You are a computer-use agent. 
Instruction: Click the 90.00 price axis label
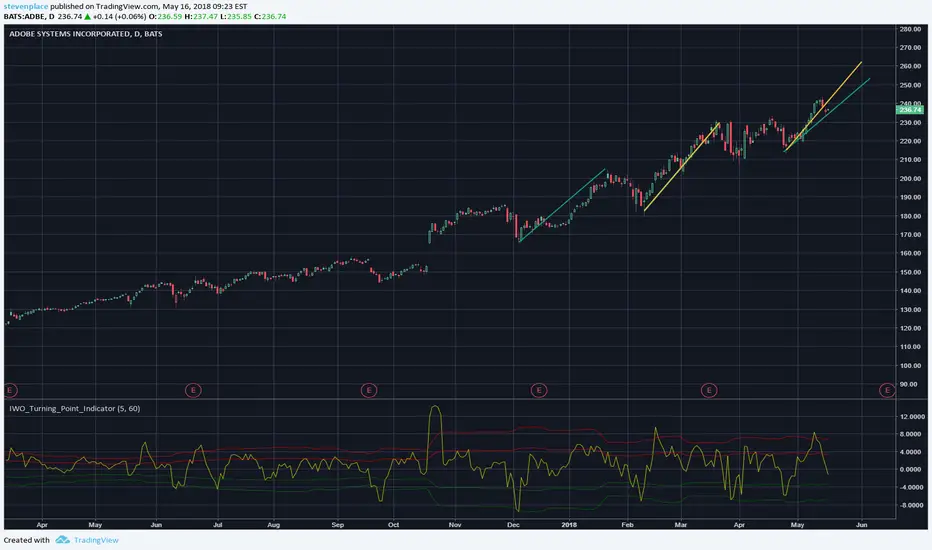(909, 384)
